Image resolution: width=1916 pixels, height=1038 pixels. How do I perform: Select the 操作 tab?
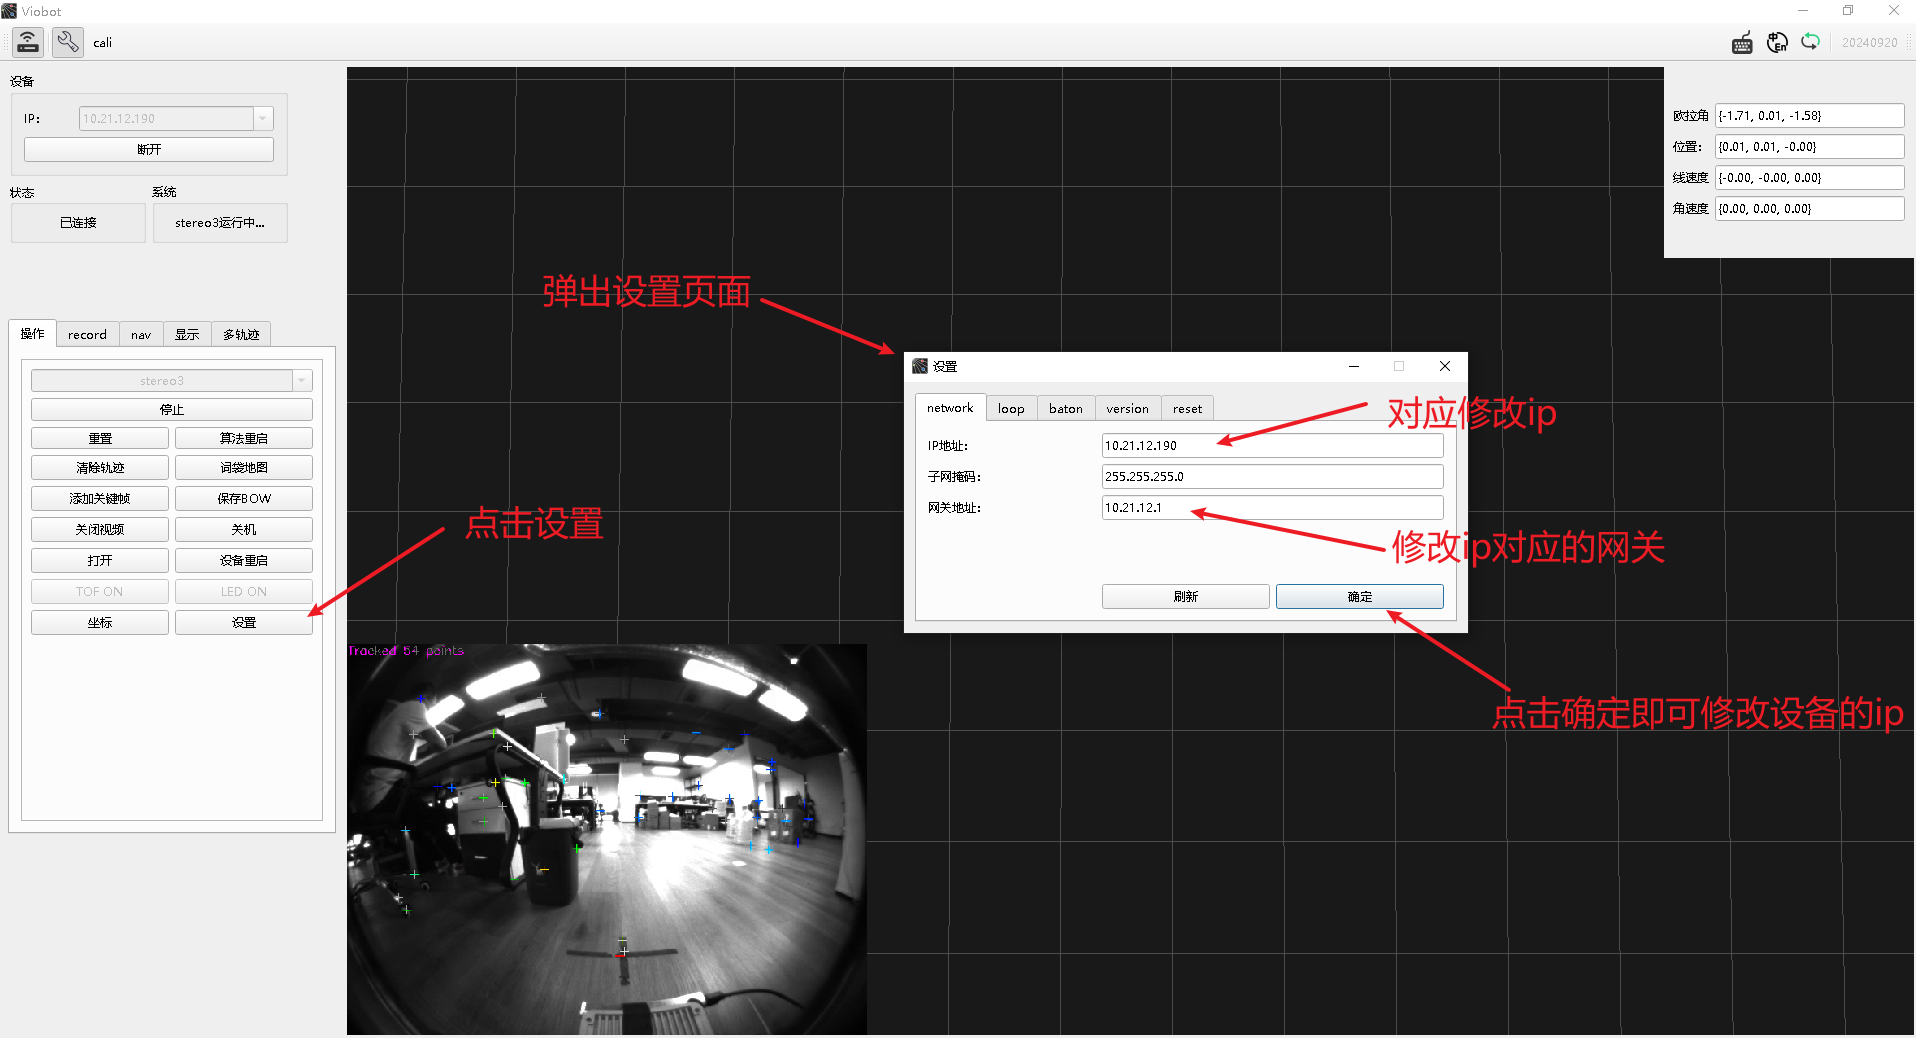(33, 334)
